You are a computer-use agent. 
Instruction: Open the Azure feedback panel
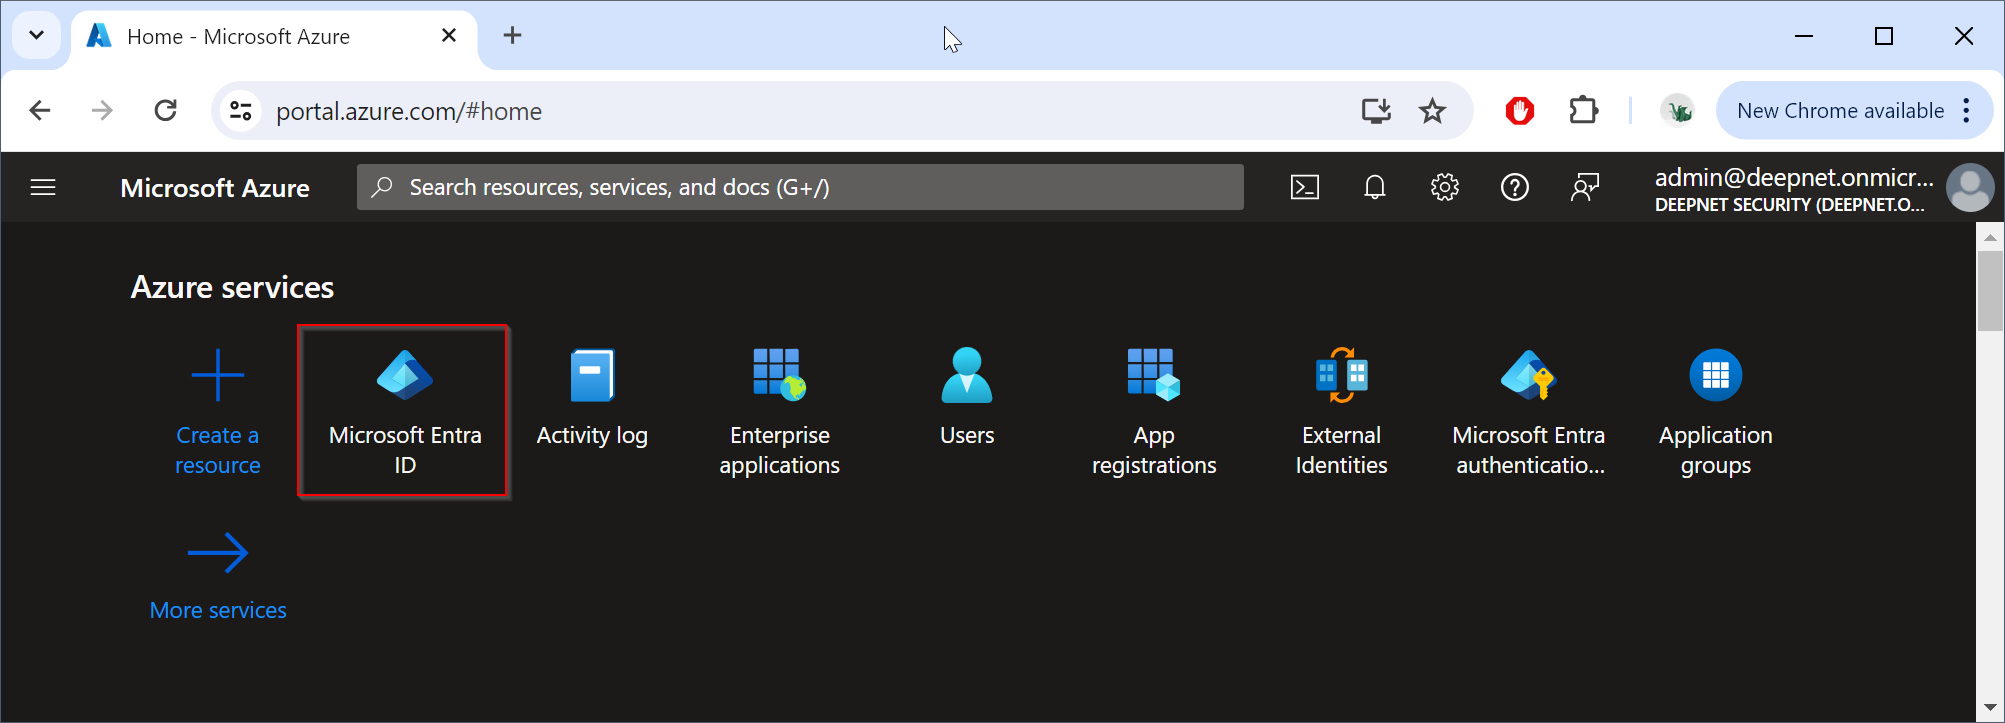1585,187
